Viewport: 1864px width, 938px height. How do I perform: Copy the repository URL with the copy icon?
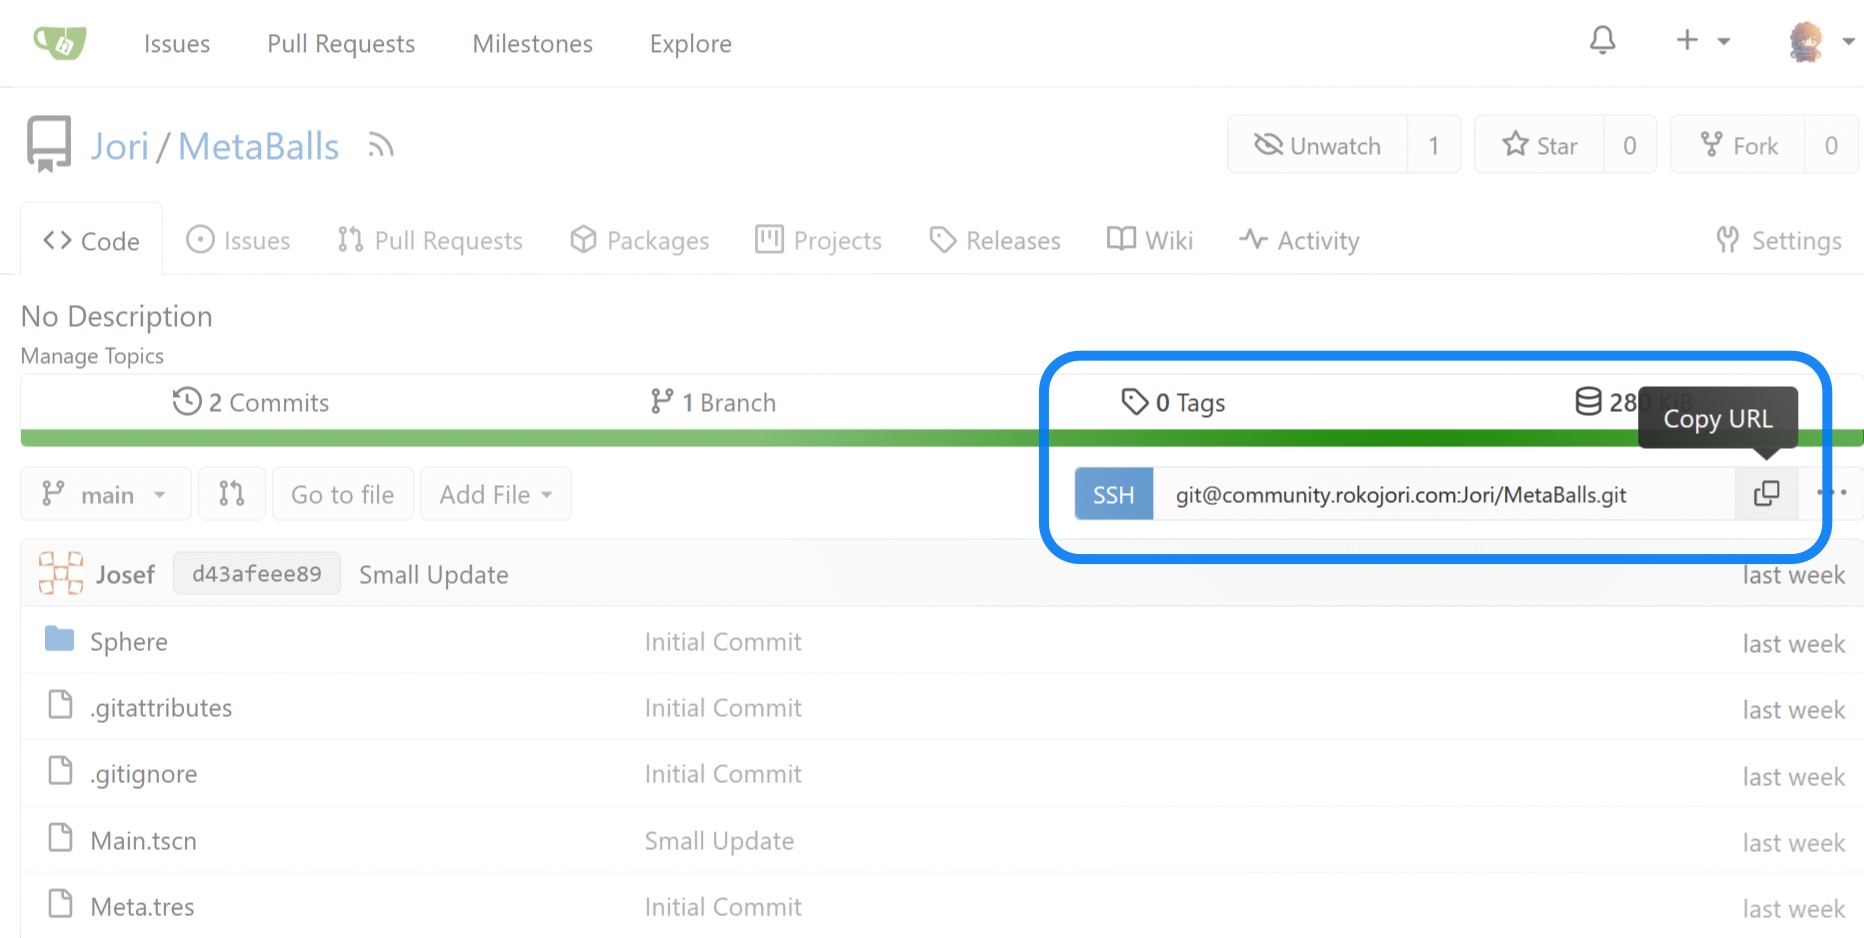(1766, 494)
